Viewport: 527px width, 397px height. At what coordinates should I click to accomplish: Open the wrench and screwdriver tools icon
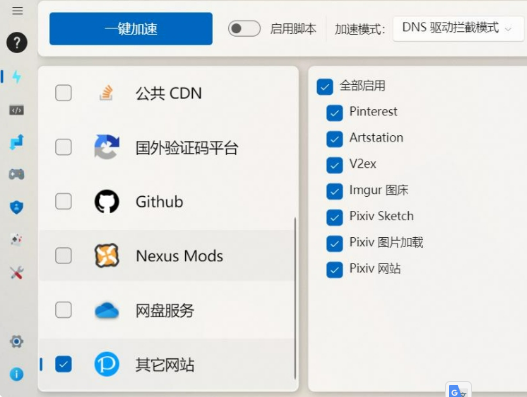click(16, 273)
